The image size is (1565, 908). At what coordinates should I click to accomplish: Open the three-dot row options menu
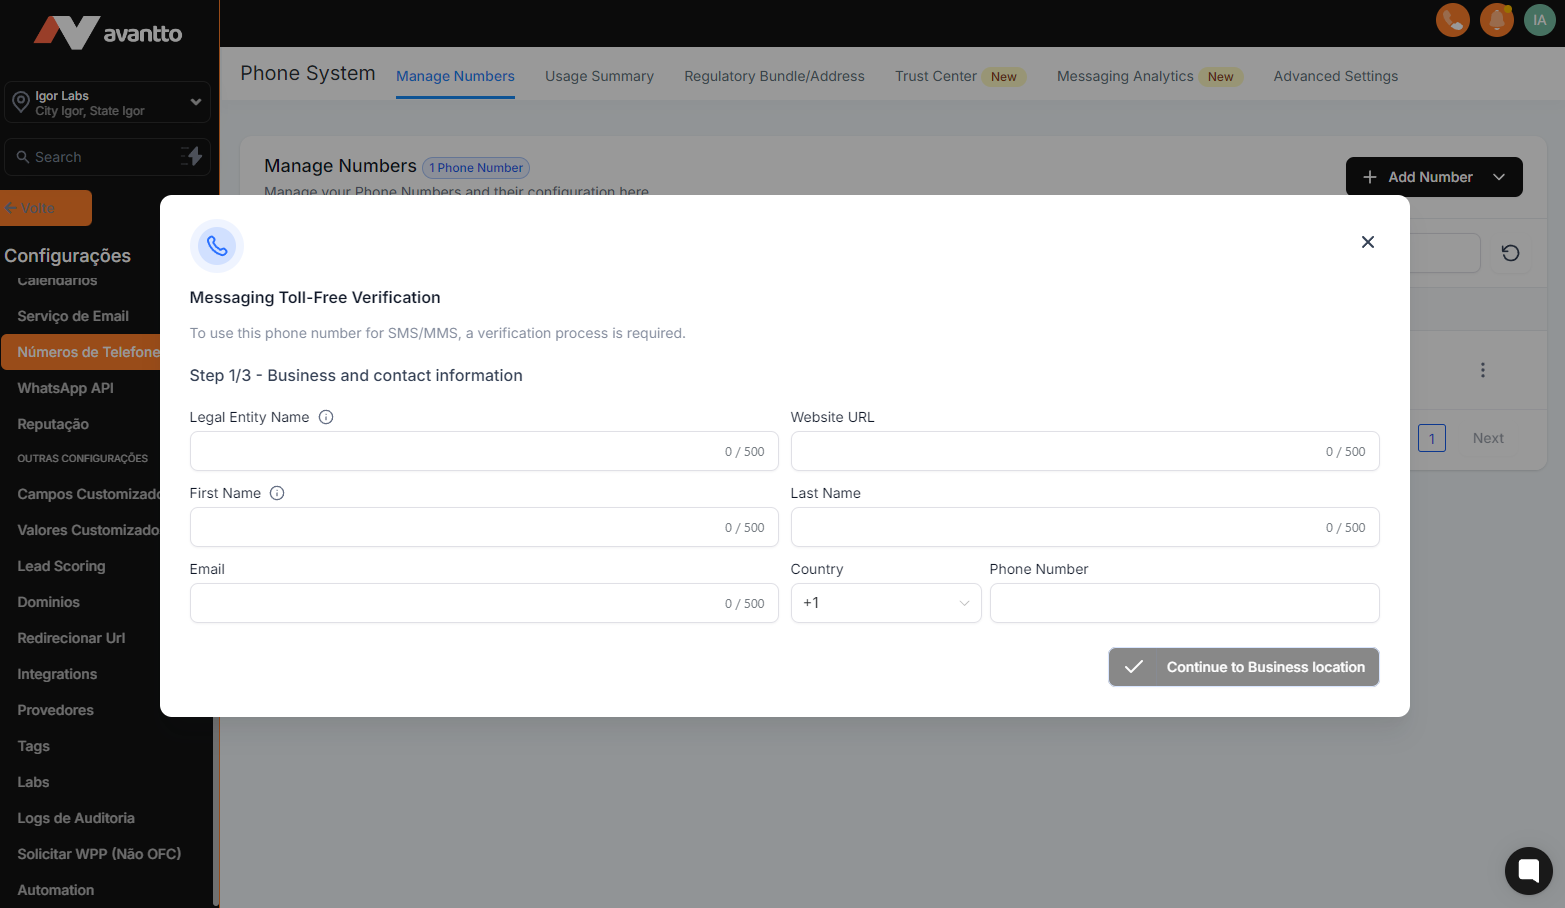point(1482,370)
